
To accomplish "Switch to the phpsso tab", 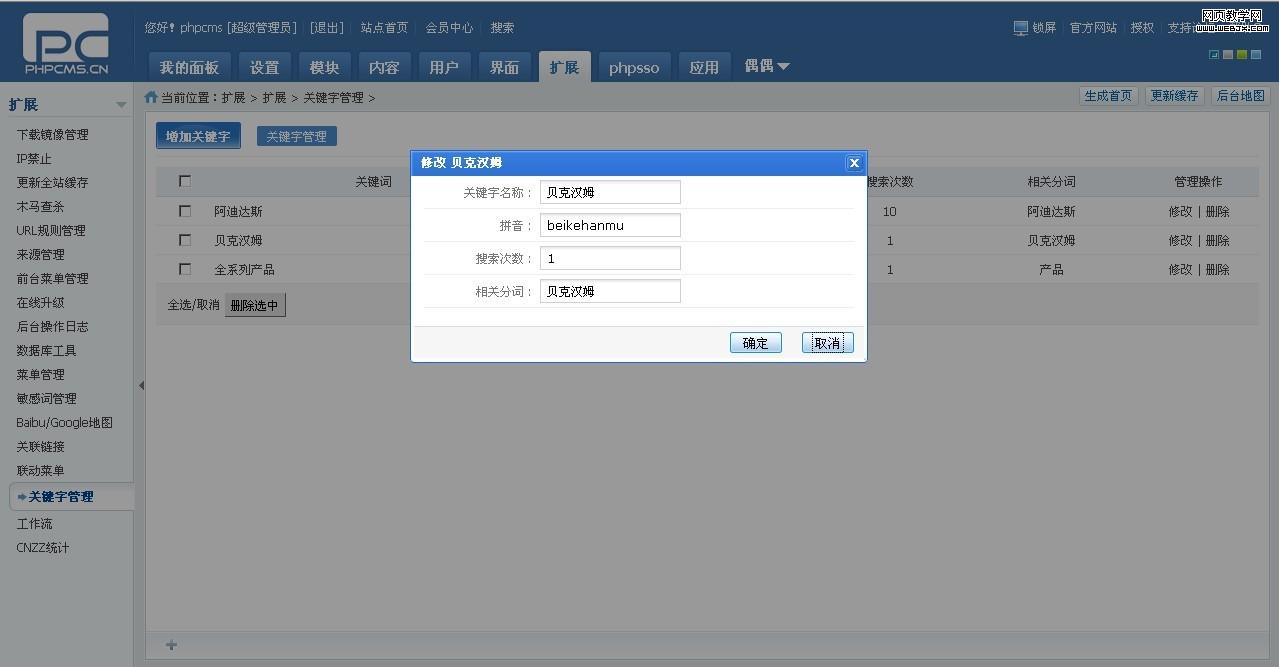I will click(634, 67).
